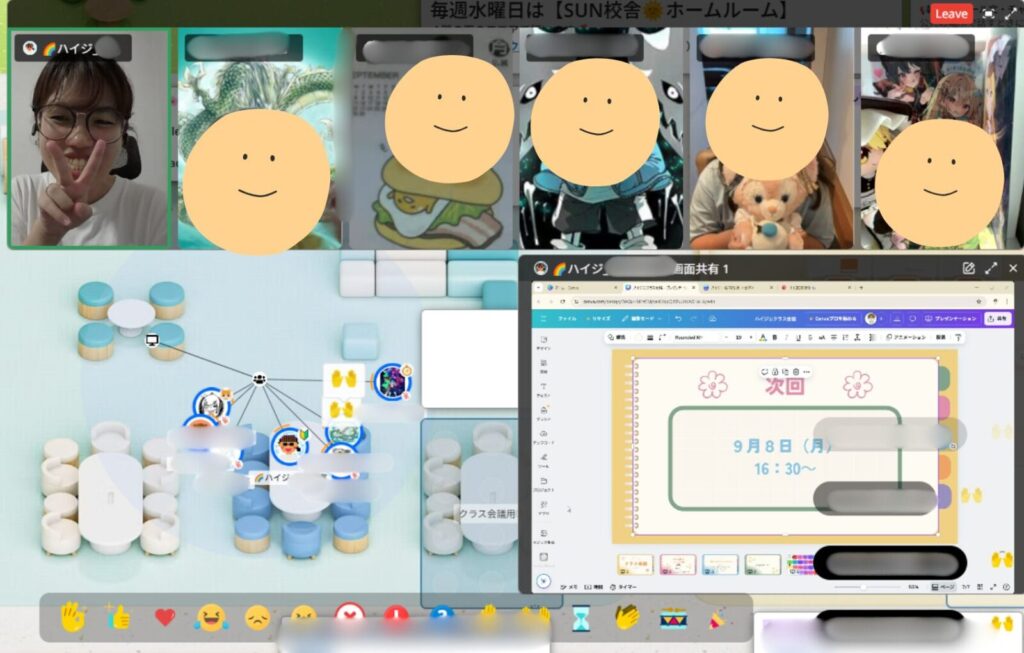Send the clapping hands reaction
Screen dimensions: 1024x653
(626, 618)
